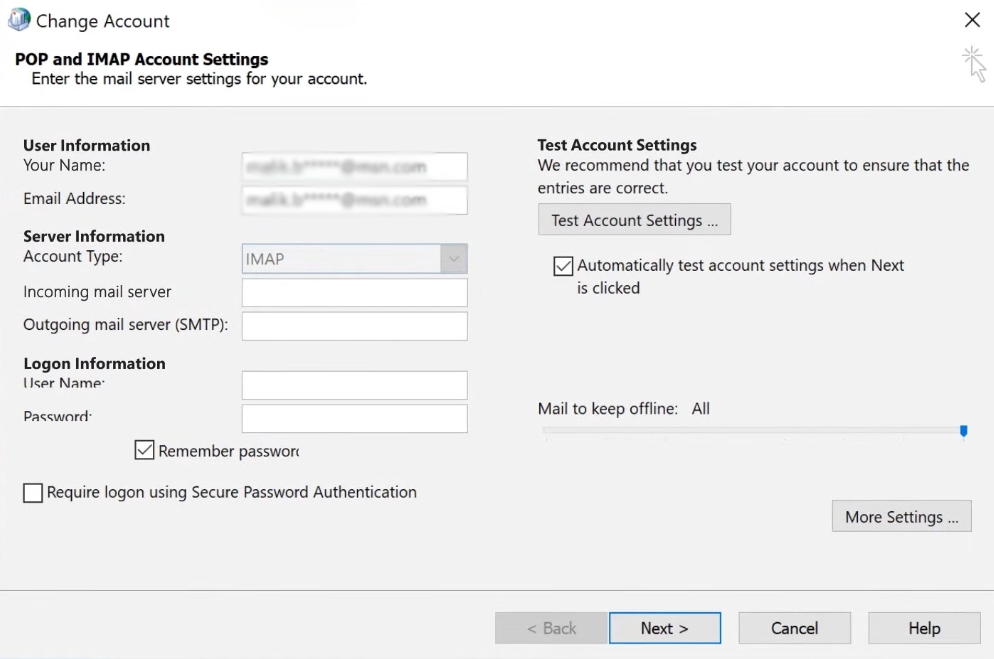Click the 'POP and IMAP Account Settings' heading

tap(141, 59)
